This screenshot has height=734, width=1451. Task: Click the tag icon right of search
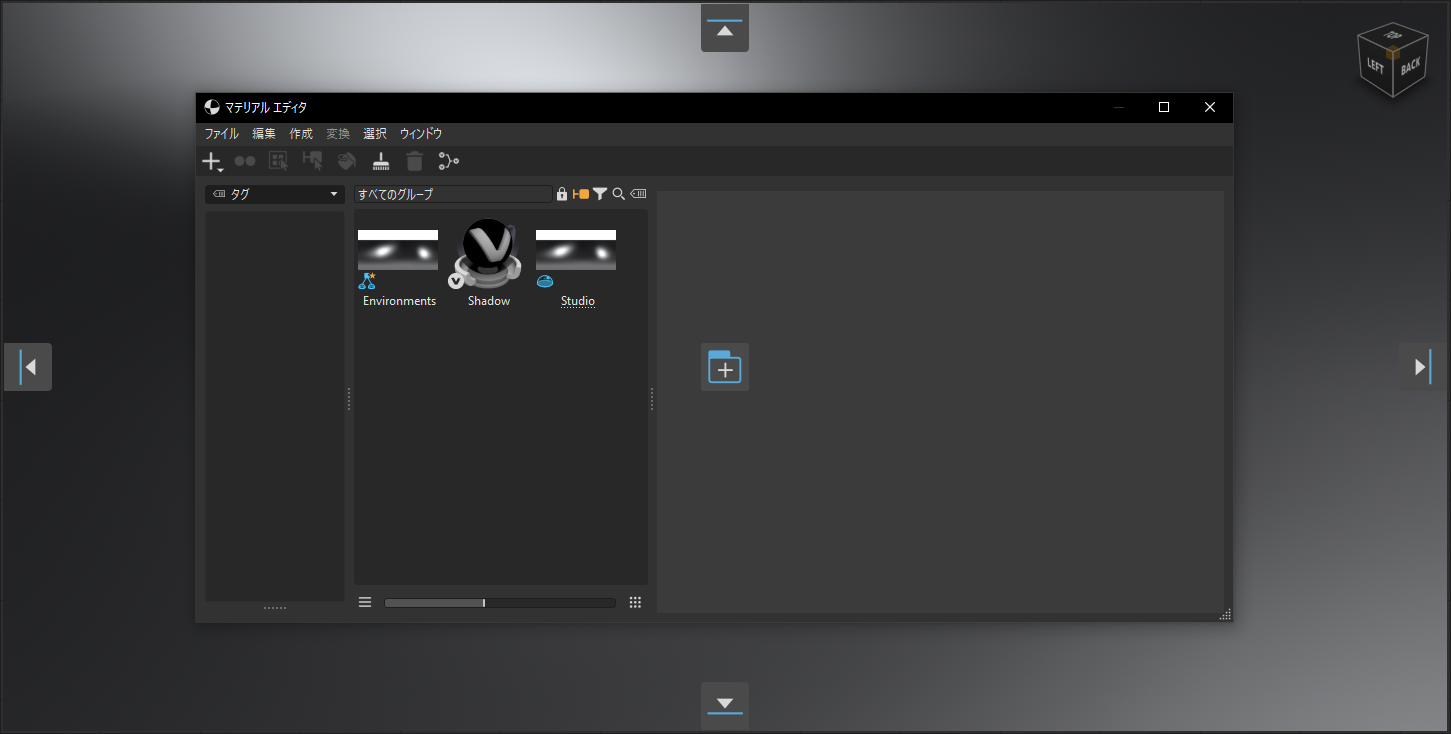pyautogui.click(x=638, y=194)
